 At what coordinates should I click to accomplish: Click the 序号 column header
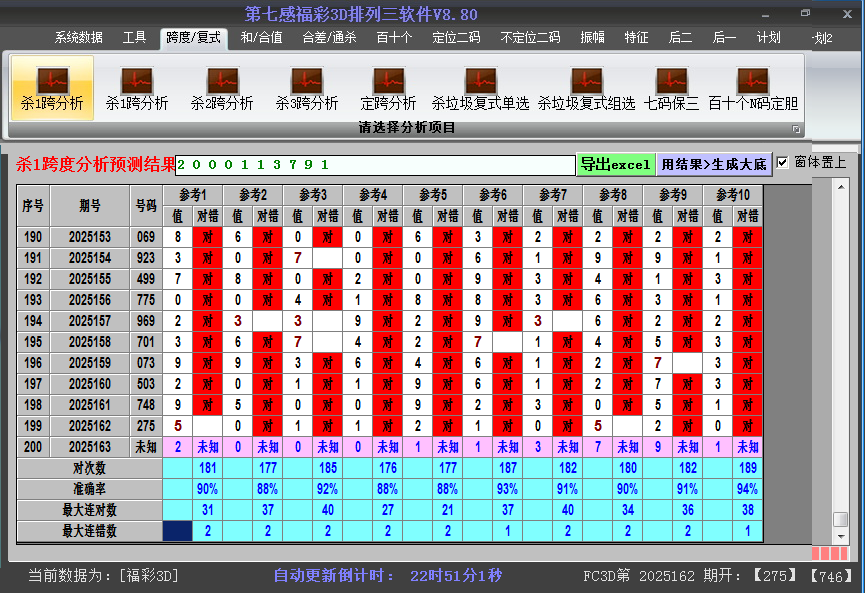point(33,206)
